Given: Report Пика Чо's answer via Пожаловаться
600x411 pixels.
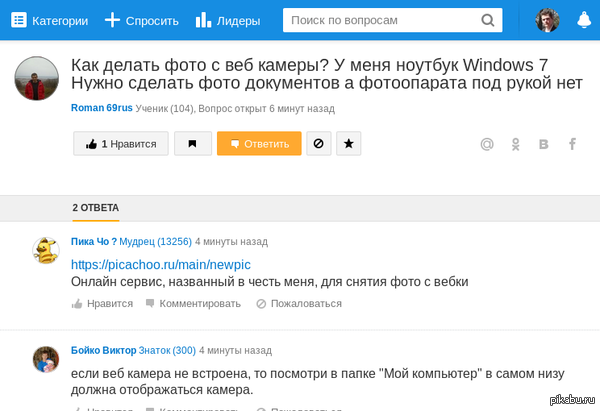Looking at the screenshot, I should click(x=299, y=303).
